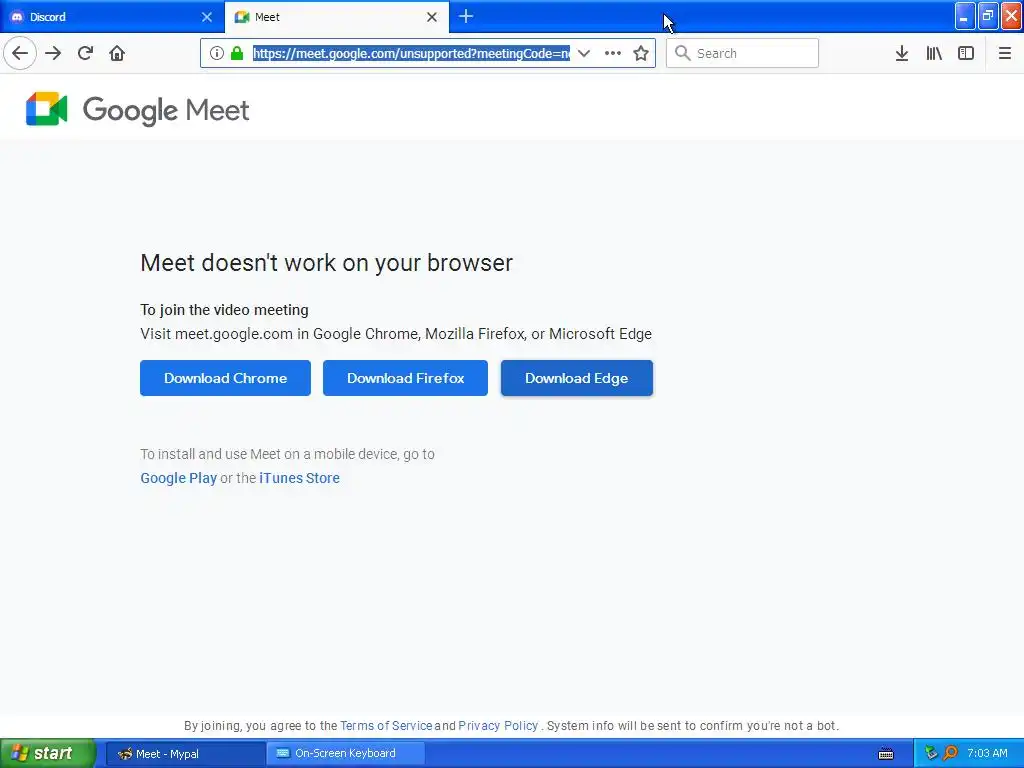This screenshot has width=1024, height=768.
Task: Open the browser home page
Action: coord(117,54)
